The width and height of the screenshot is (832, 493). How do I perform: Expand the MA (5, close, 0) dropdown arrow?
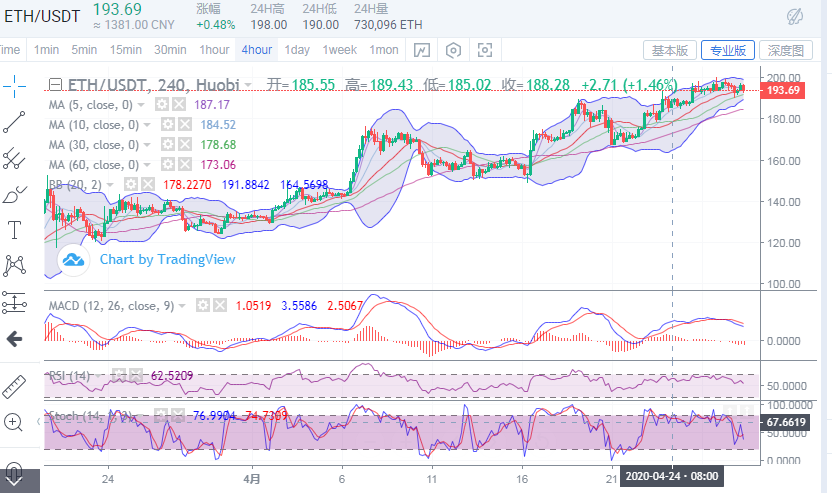point(141,105)
